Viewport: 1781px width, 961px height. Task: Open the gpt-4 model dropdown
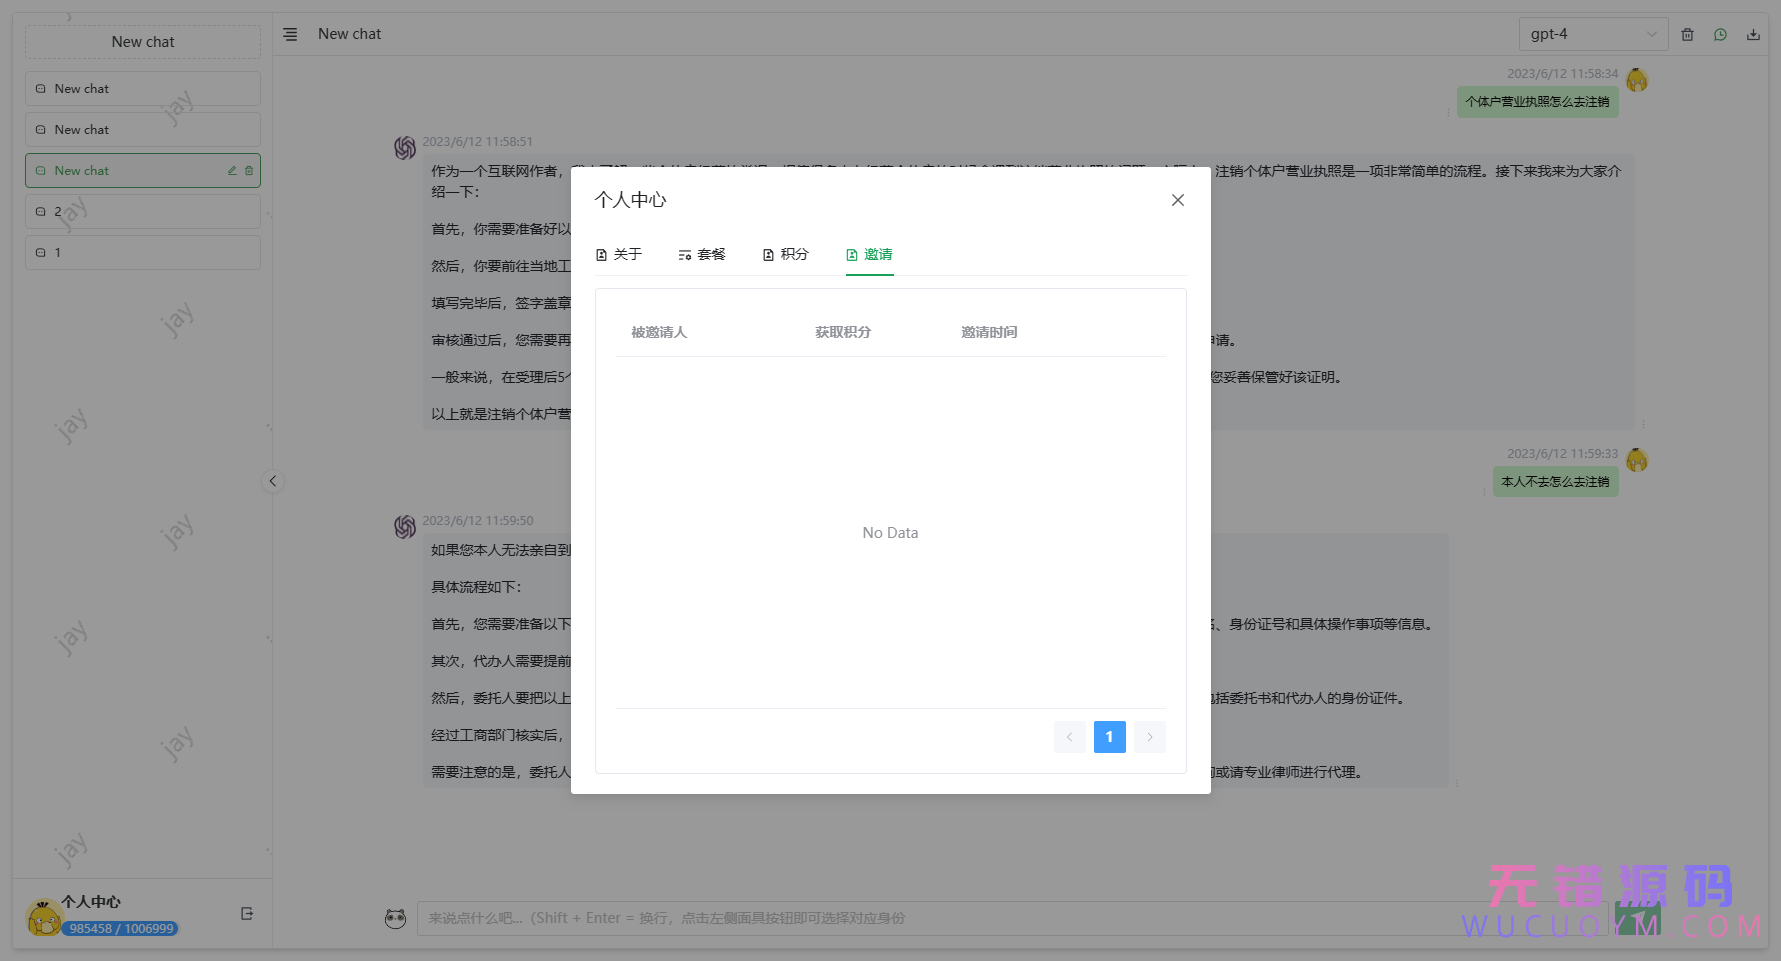point(1592,34)
